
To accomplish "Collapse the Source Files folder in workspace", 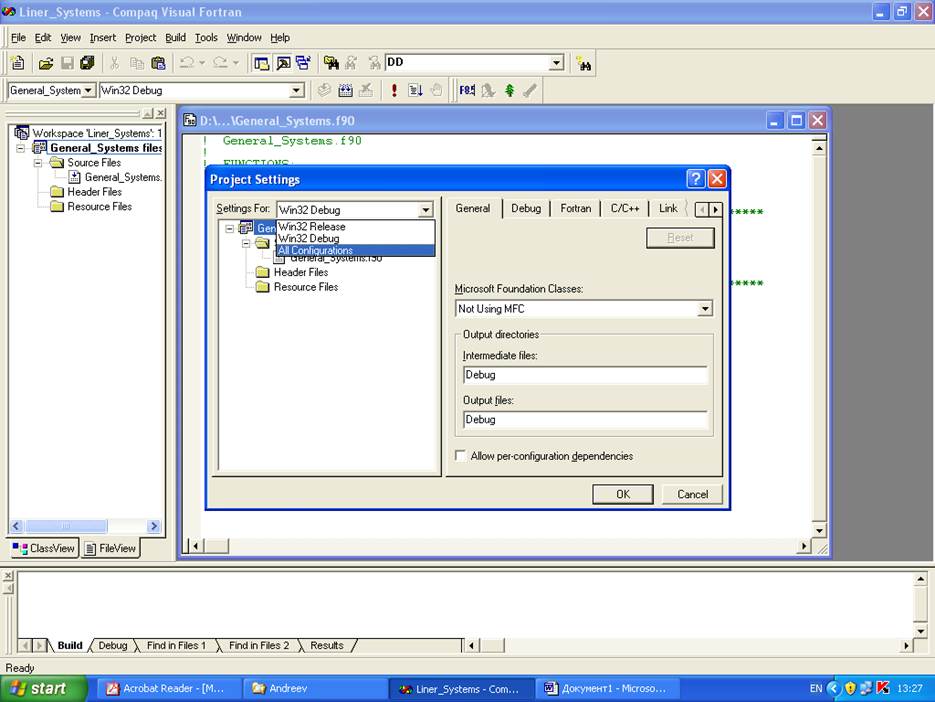I will 38,163.
